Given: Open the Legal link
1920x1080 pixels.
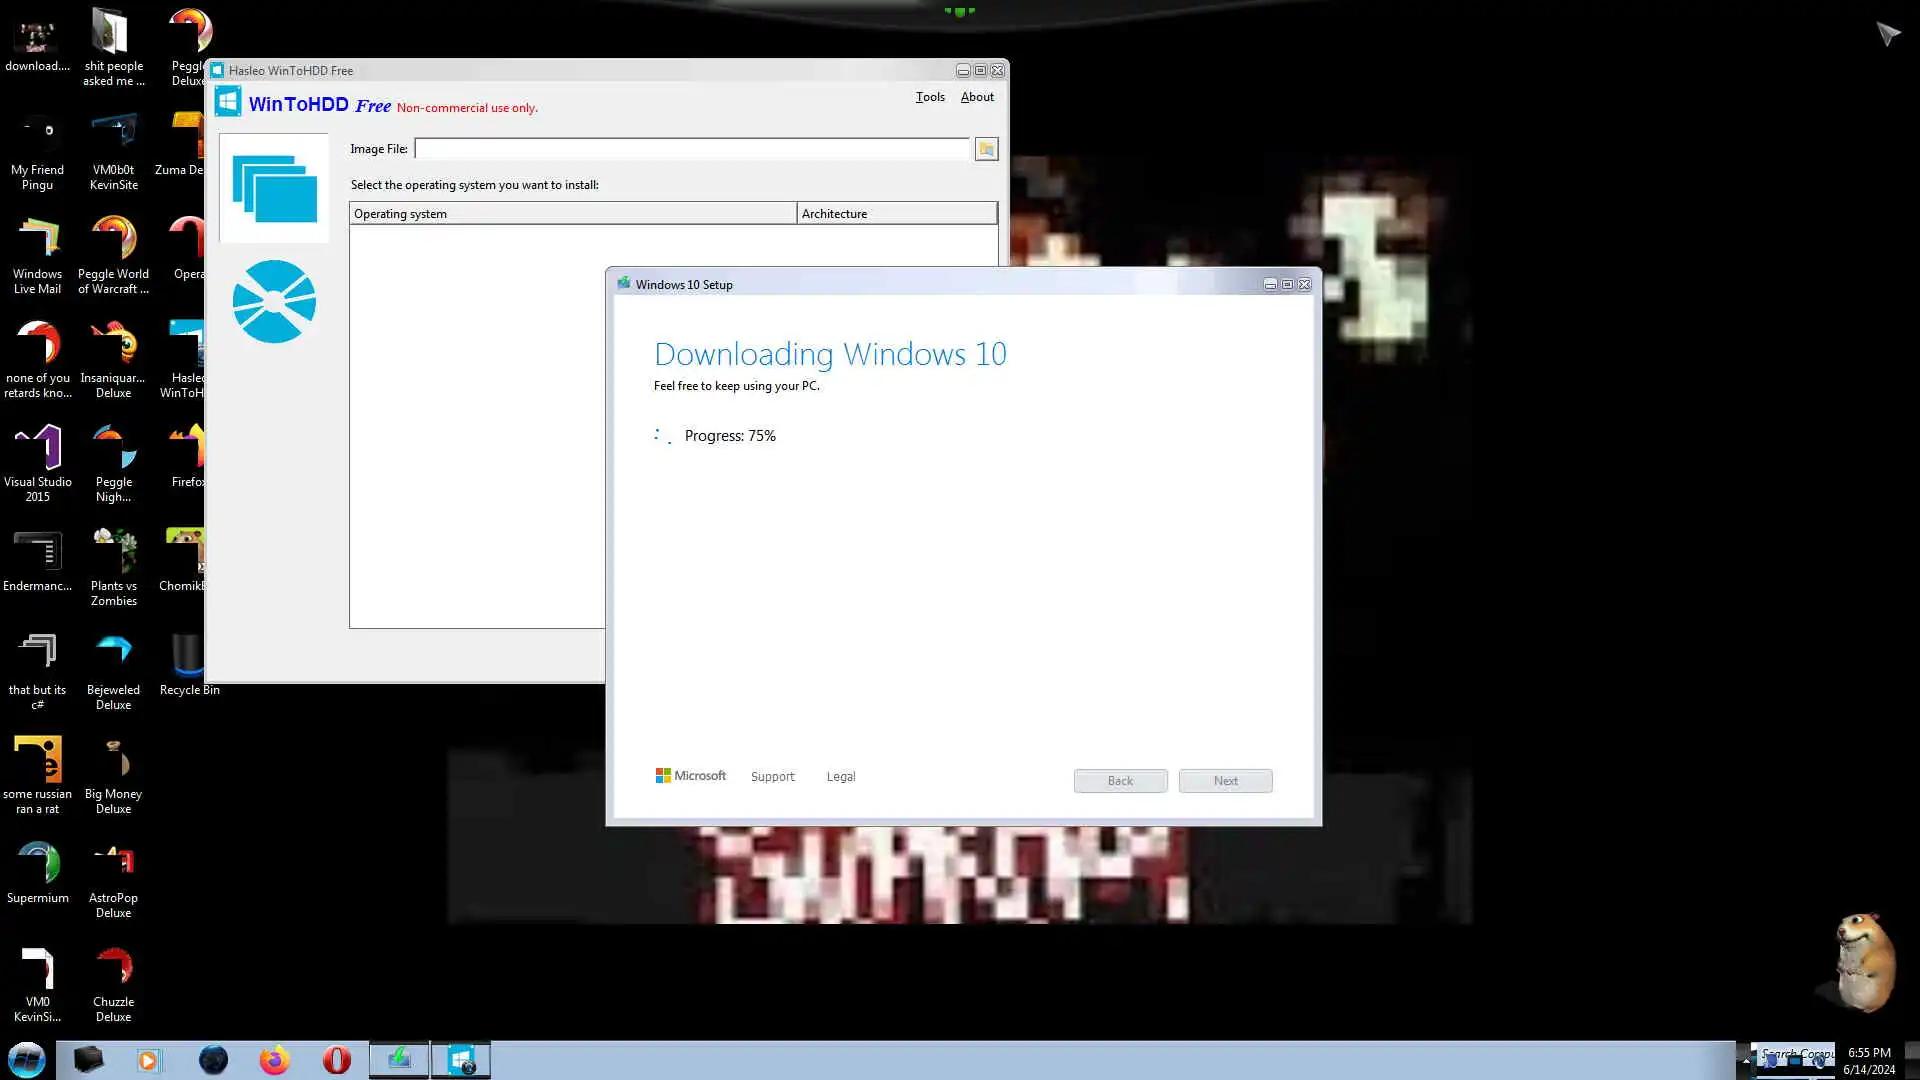Looking at the screenshot, I should click(840, 777).
